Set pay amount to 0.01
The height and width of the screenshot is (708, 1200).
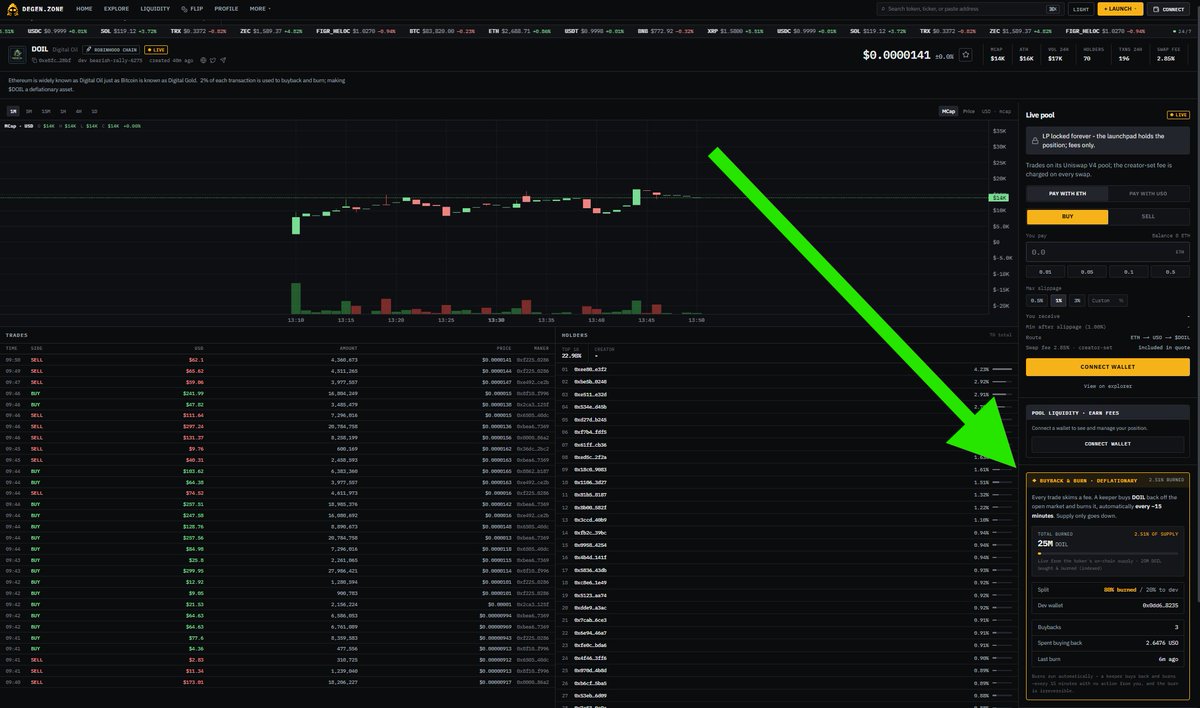pyautogui.click(x=1046, y=271)
